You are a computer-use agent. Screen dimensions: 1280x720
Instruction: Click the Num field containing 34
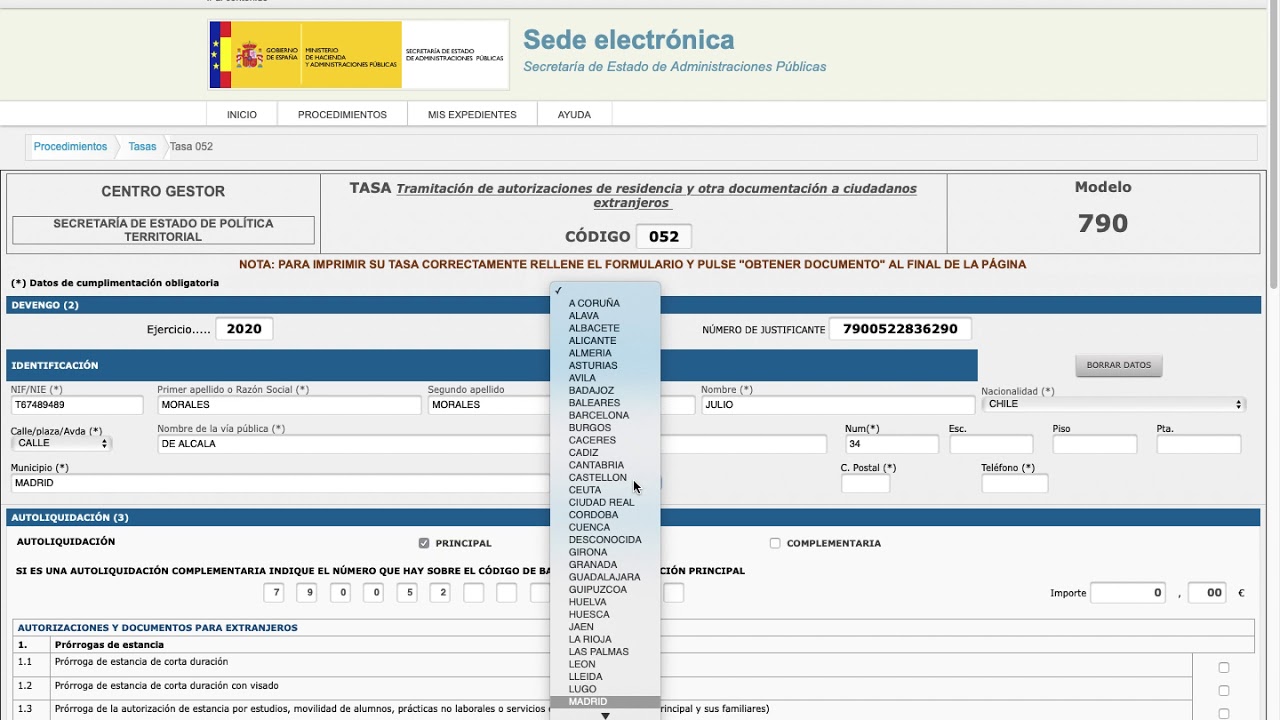[x=891, y=444]
